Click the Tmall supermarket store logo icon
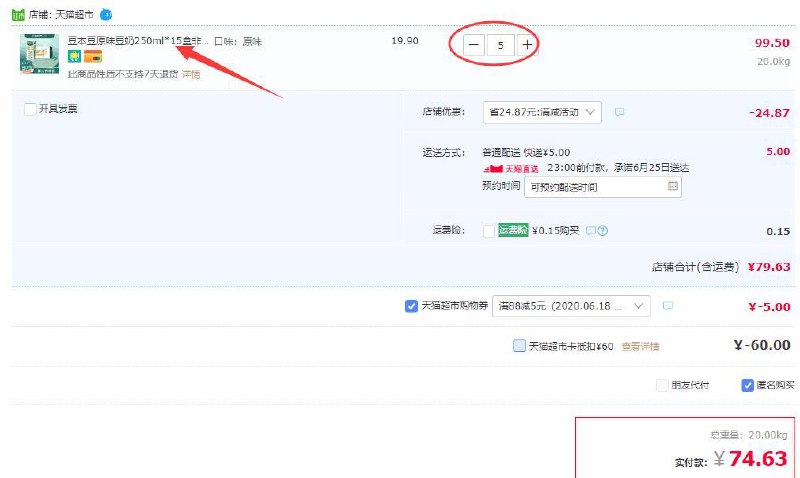 click(18, 15)
